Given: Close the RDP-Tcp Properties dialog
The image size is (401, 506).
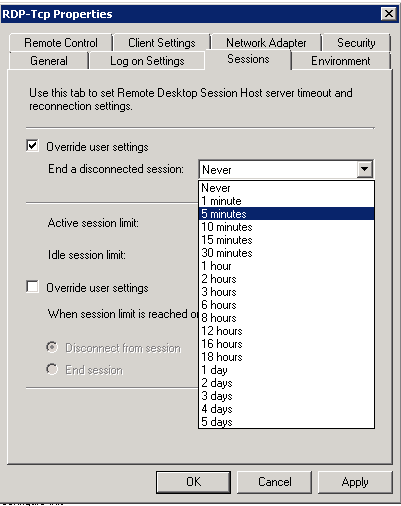Looking at the screenshot, I should tap(389, 14).
